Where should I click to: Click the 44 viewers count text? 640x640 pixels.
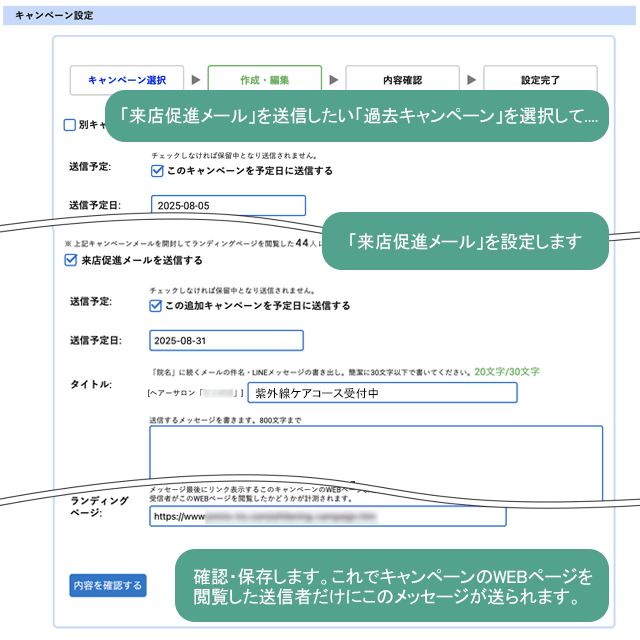click(x=302, y=243)
